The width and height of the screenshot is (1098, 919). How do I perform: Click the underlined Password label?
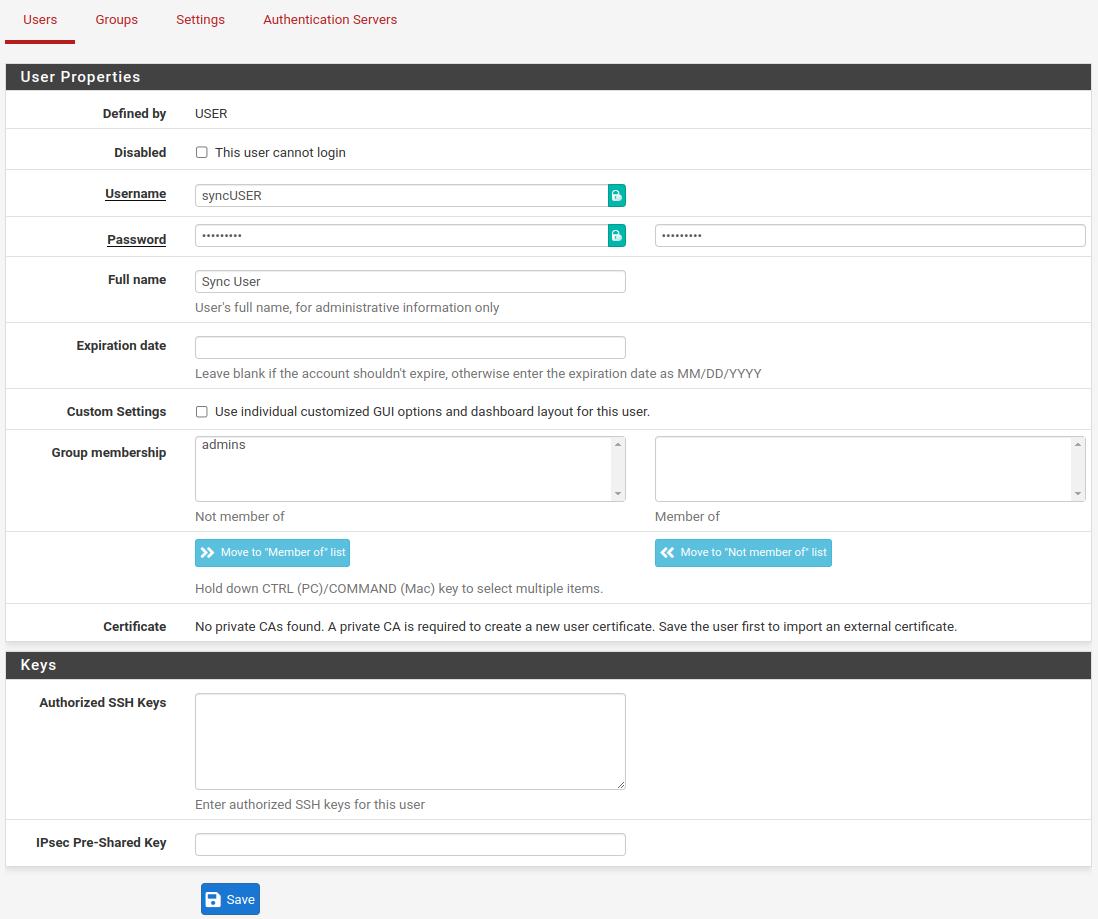(x=137, y=240)
